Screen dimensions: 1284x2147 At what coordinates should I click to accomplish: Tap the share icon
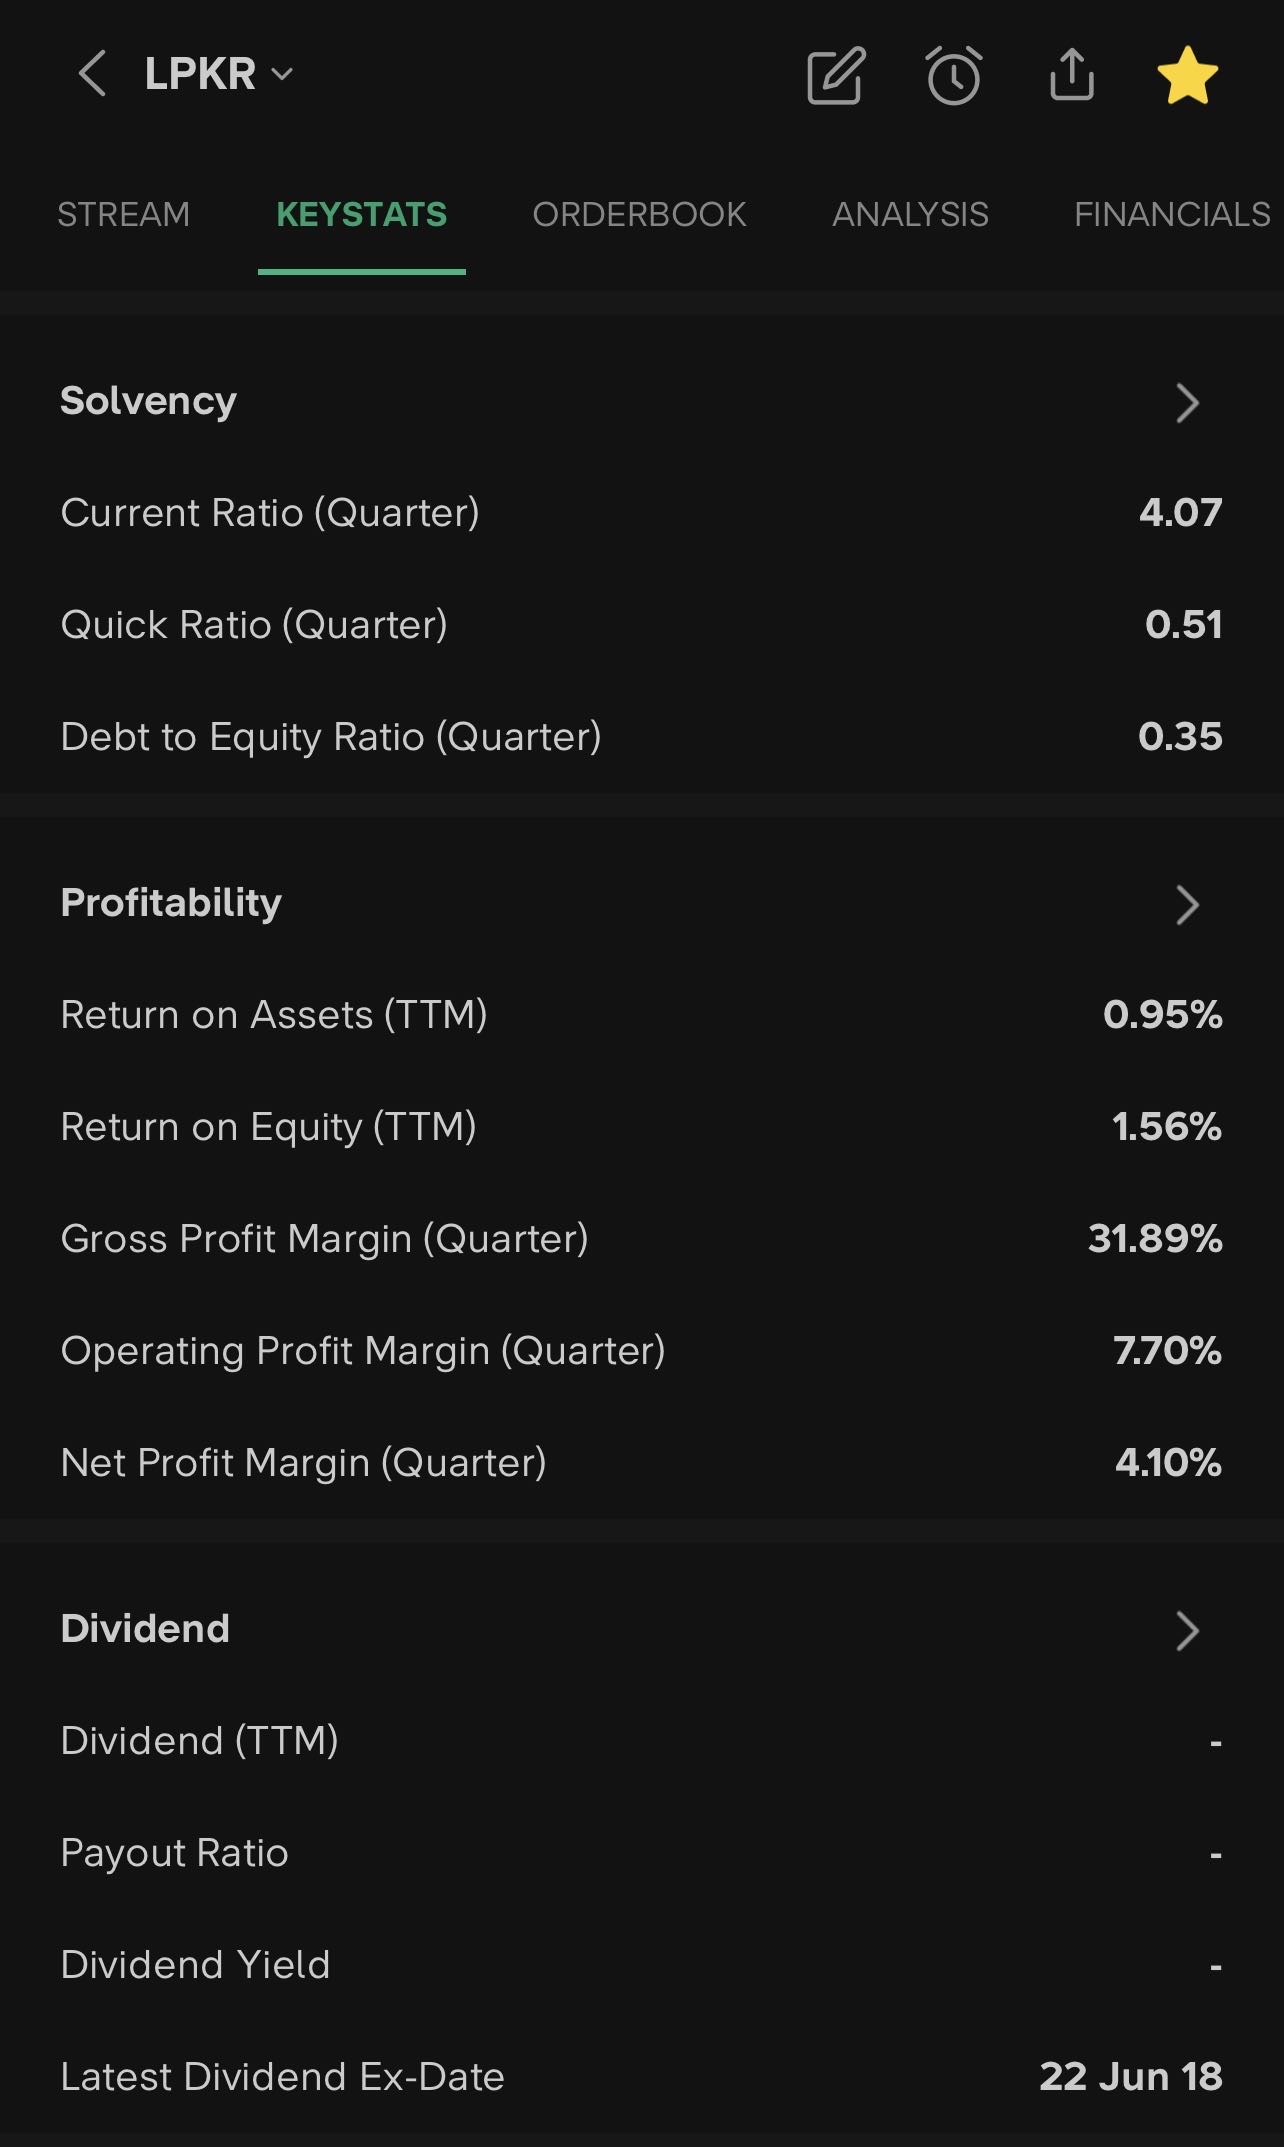(x=1072, y=75)
